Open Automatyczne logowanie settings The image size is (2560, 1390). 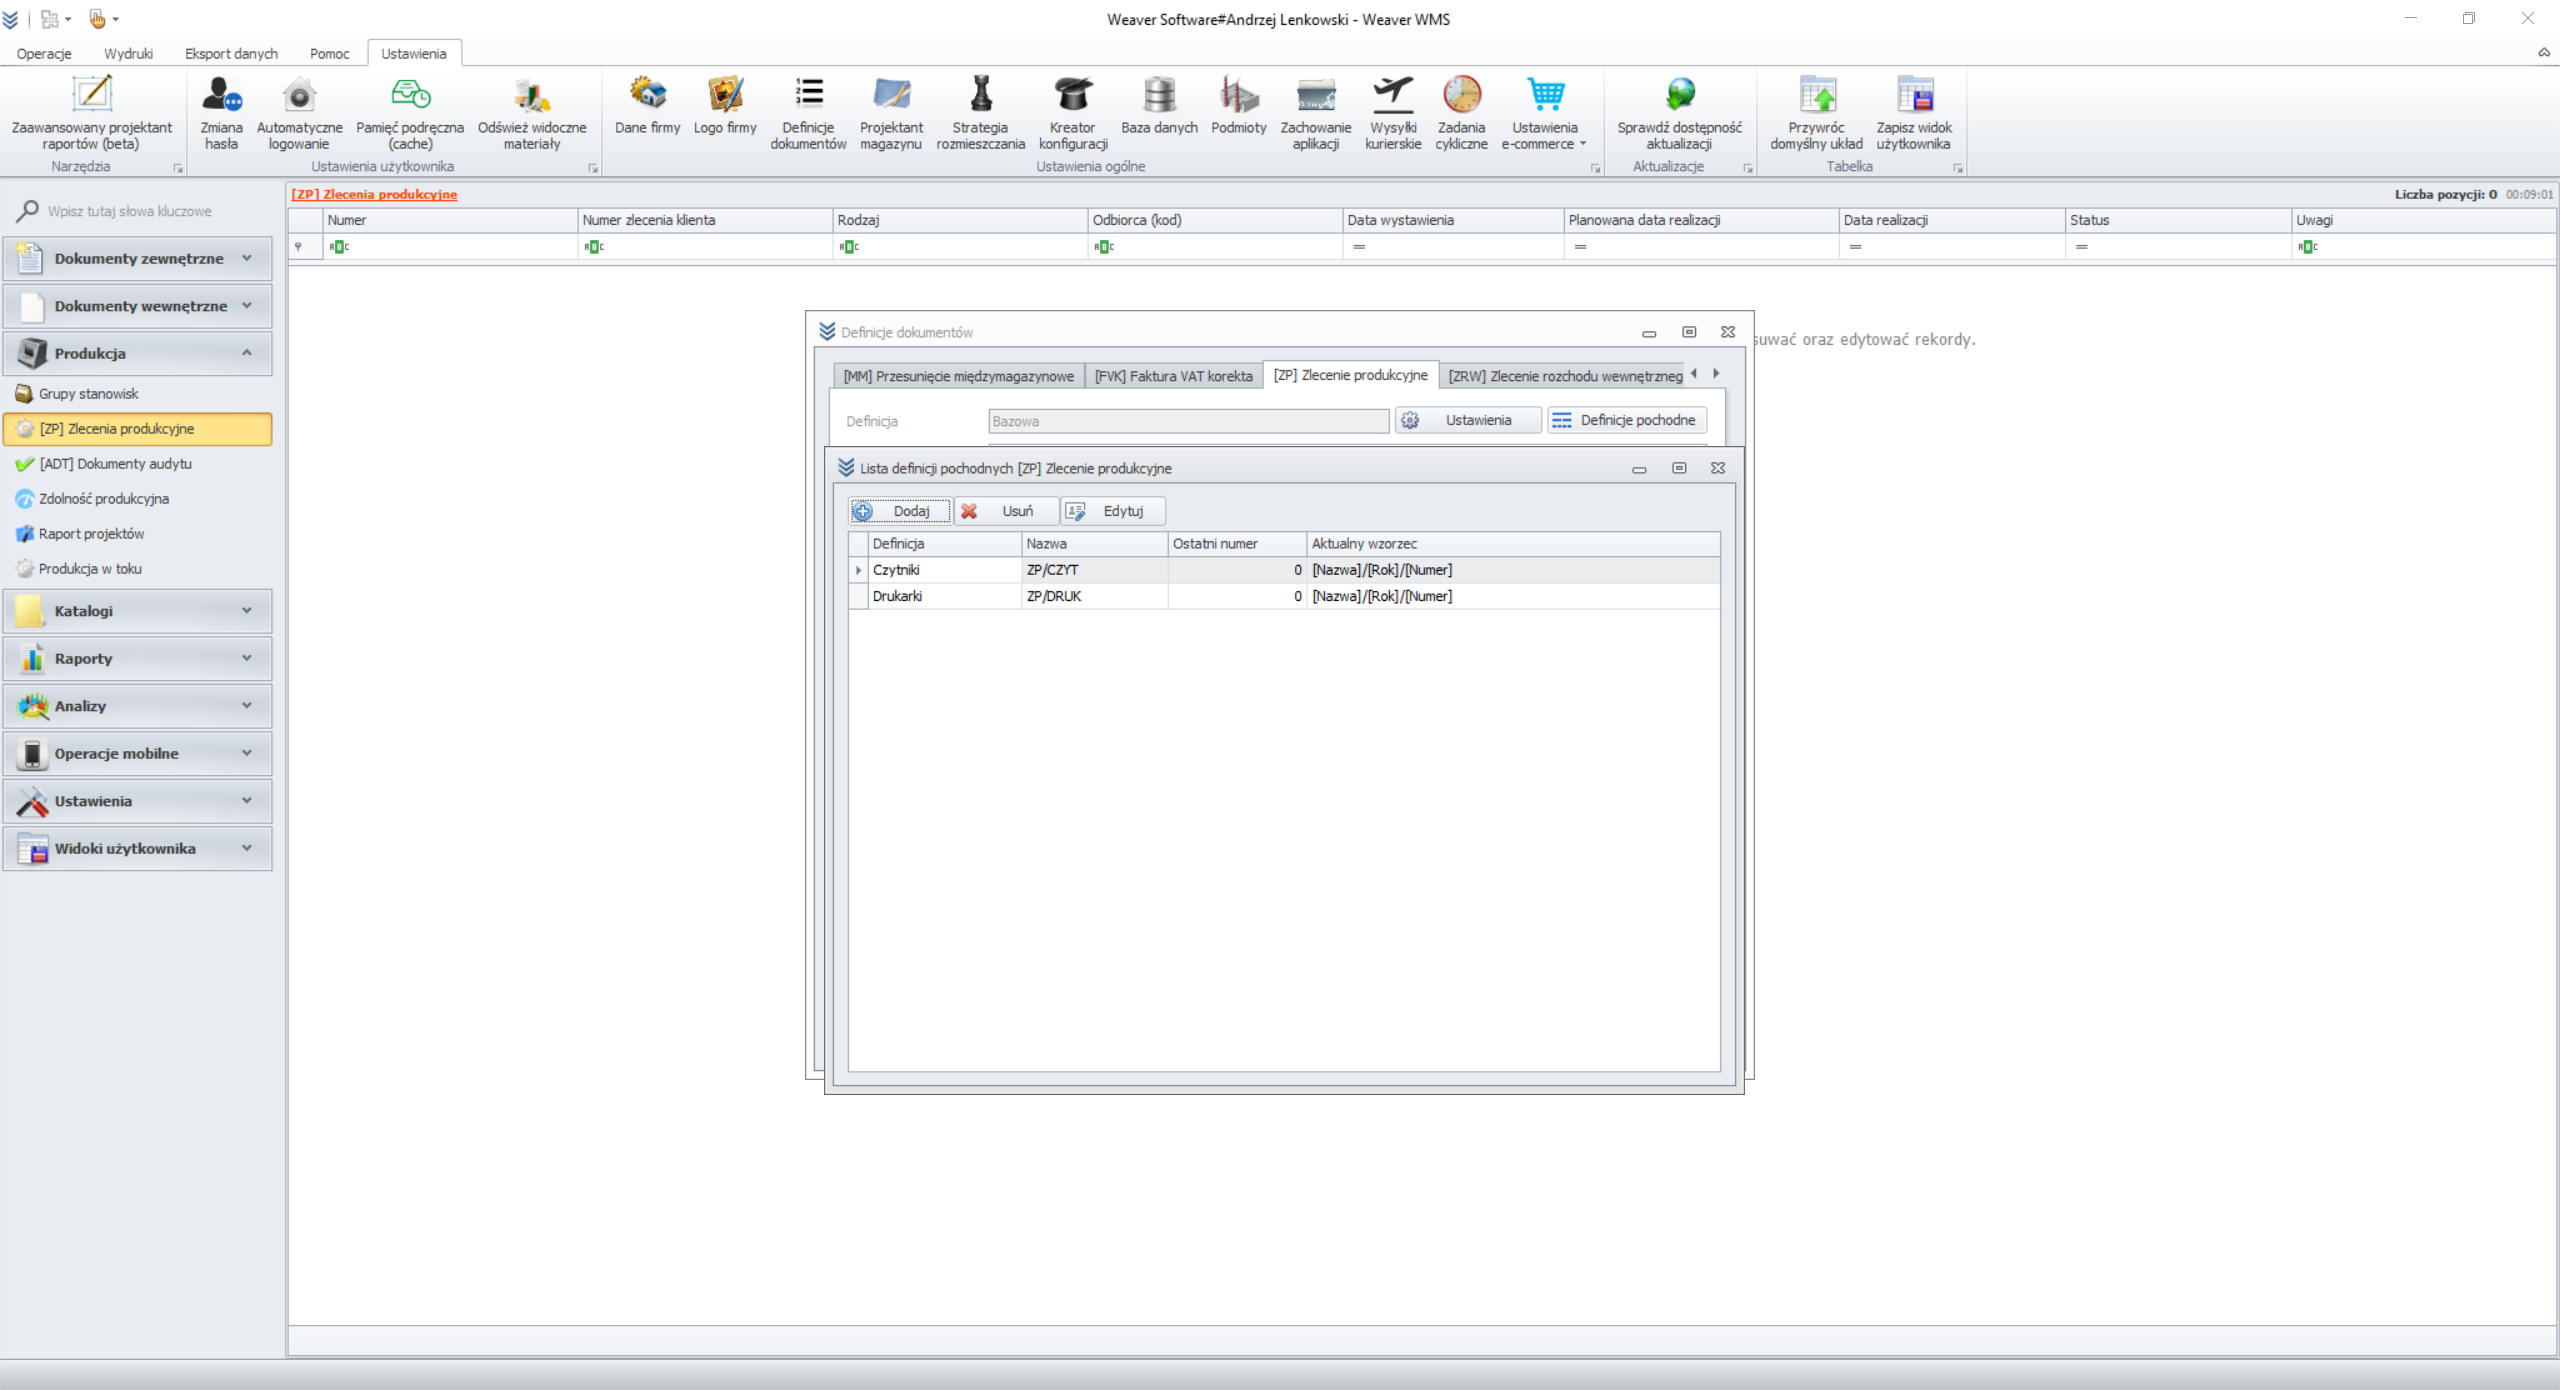299,113
